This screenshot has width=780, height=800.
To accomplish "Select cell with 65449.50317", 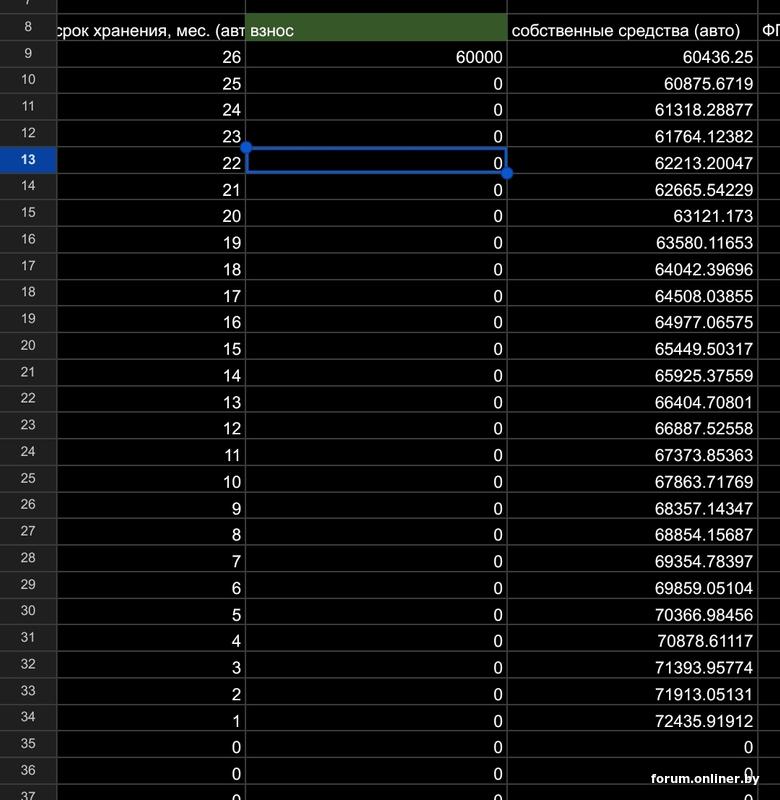I will 632,346.
